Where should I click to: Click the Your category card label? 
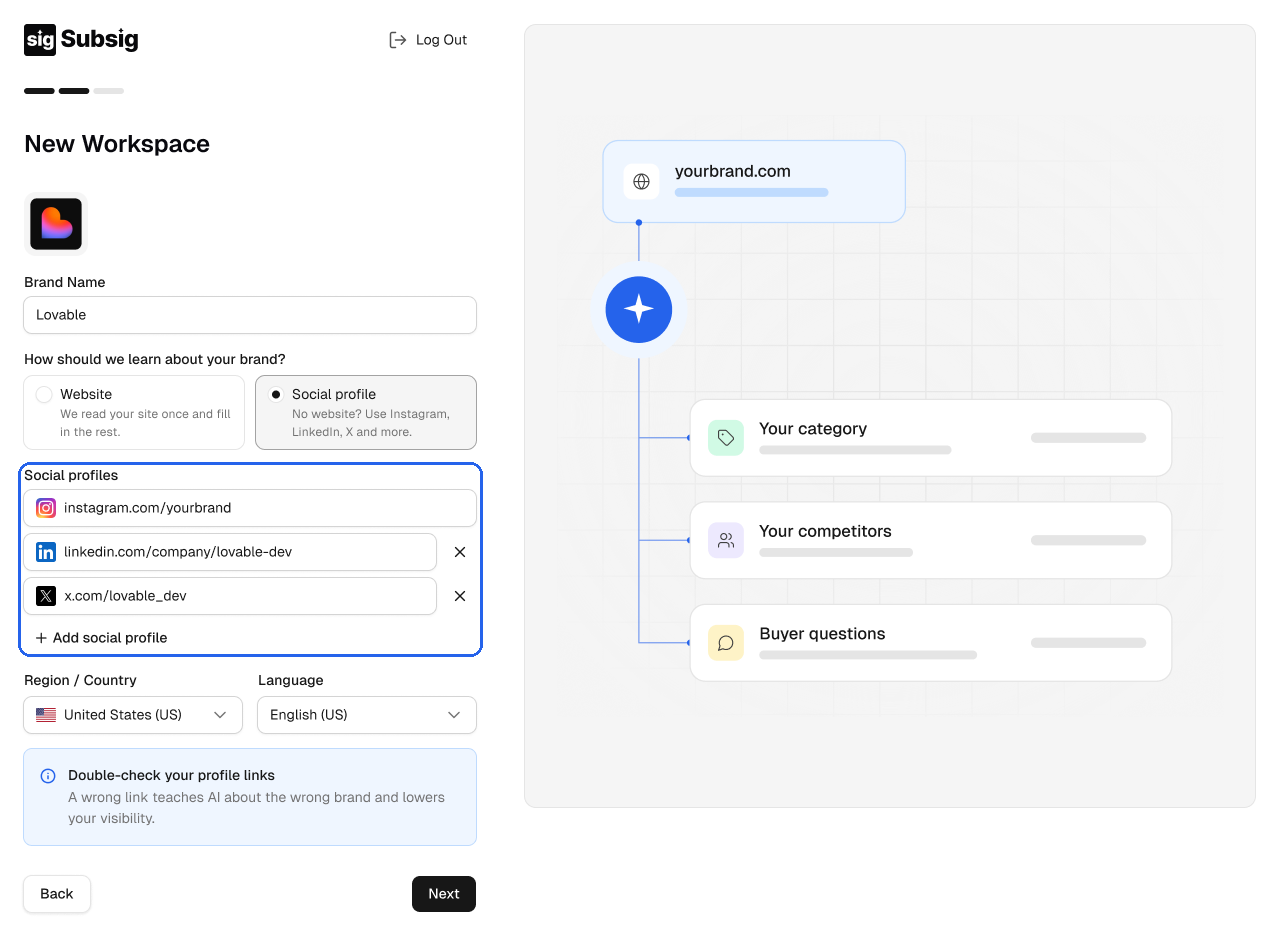tap(813, 429)
